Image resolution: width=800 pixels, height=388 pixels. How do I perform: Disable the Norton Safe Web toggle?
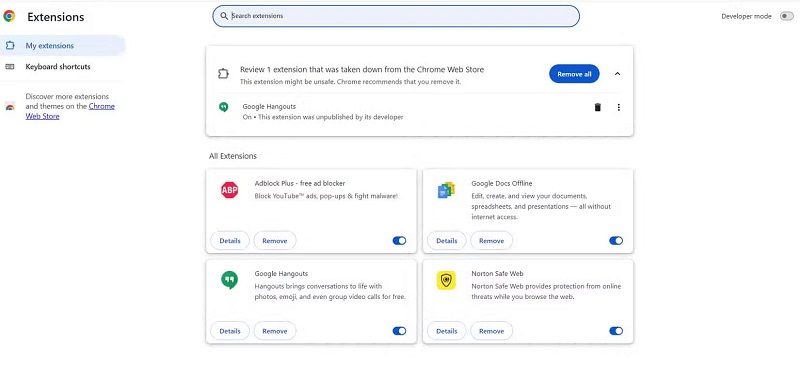[616, 331]
